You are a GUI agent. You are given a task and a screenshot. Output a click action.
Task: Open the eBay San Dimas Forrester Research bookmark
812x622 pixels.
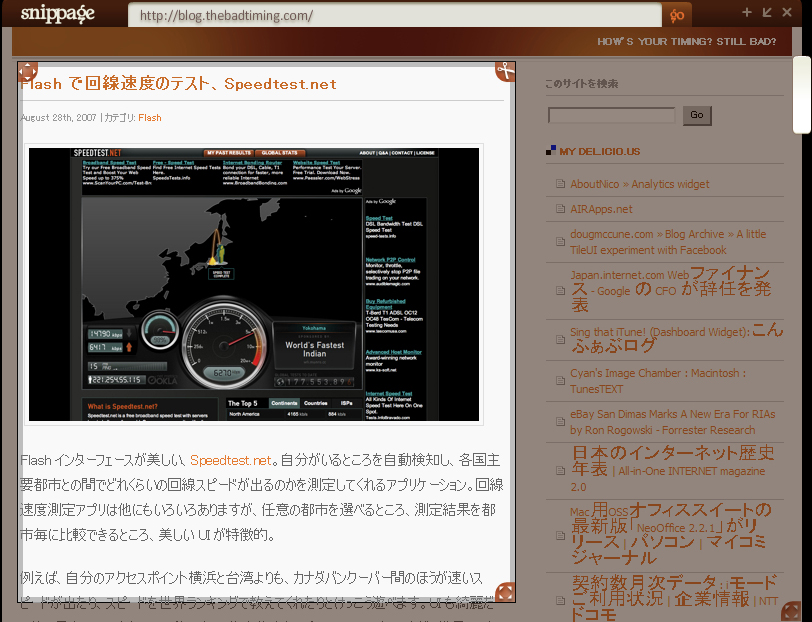point(673,422)
